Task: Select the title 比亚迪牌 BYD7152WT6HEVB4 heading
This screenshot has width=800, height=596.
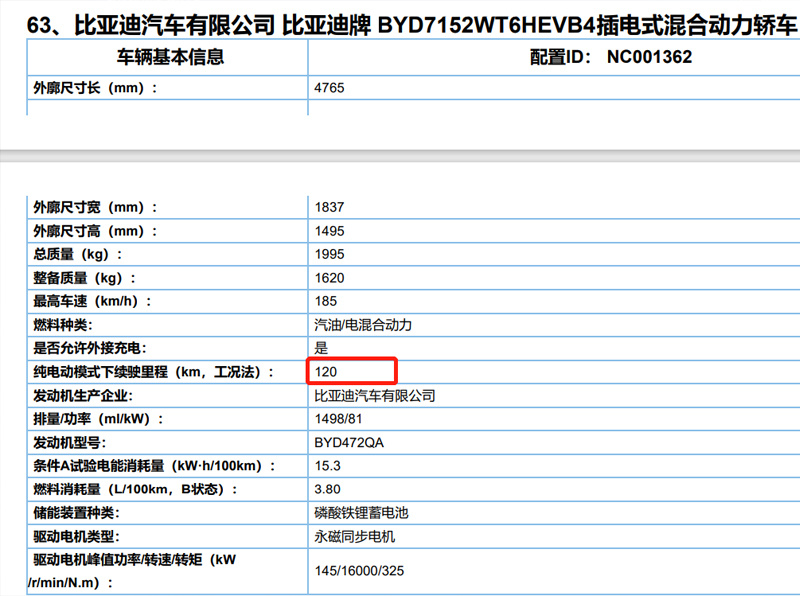Action: click(x=412, y=24)
